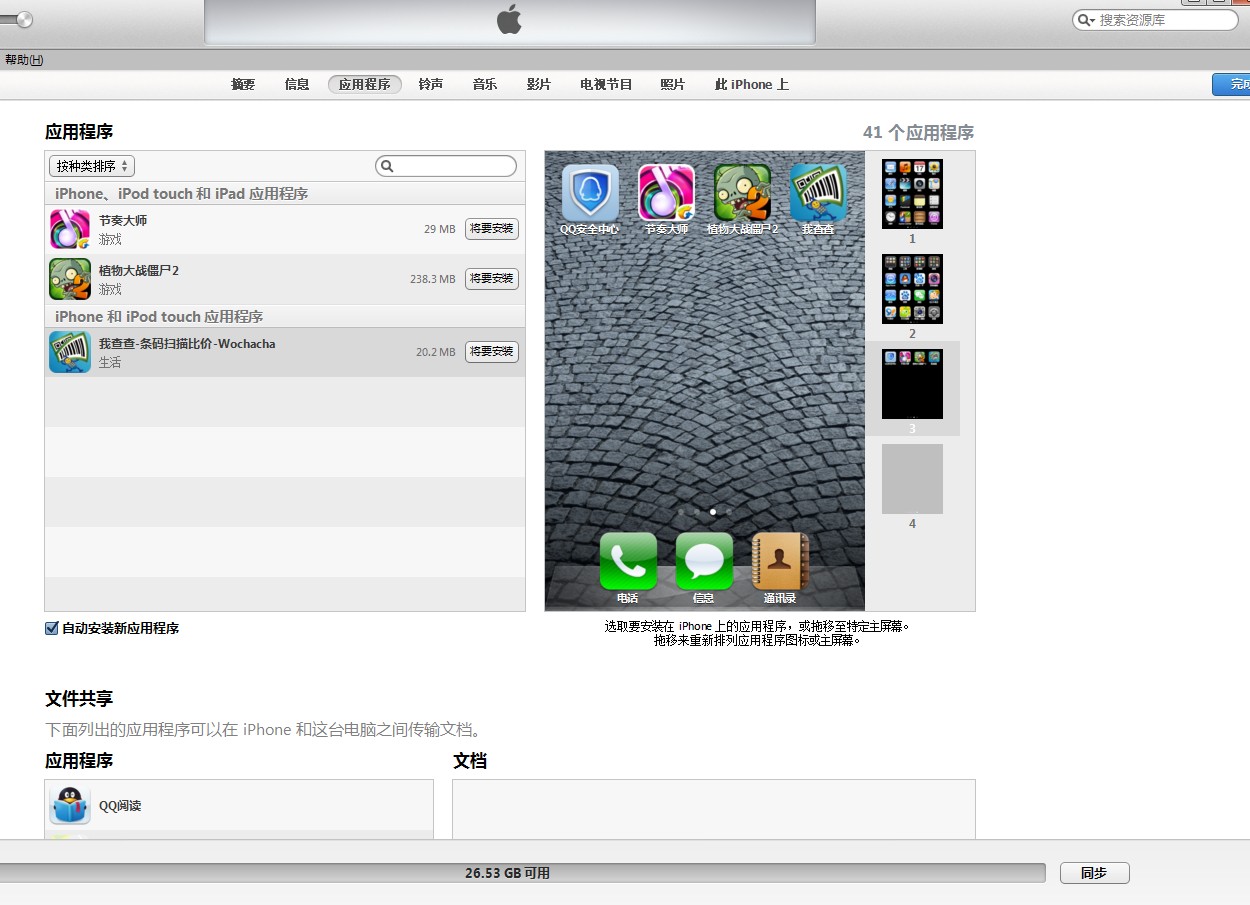Select home screen thumbnail page 2
1250x905 pixels.
(x=912, y=289)
